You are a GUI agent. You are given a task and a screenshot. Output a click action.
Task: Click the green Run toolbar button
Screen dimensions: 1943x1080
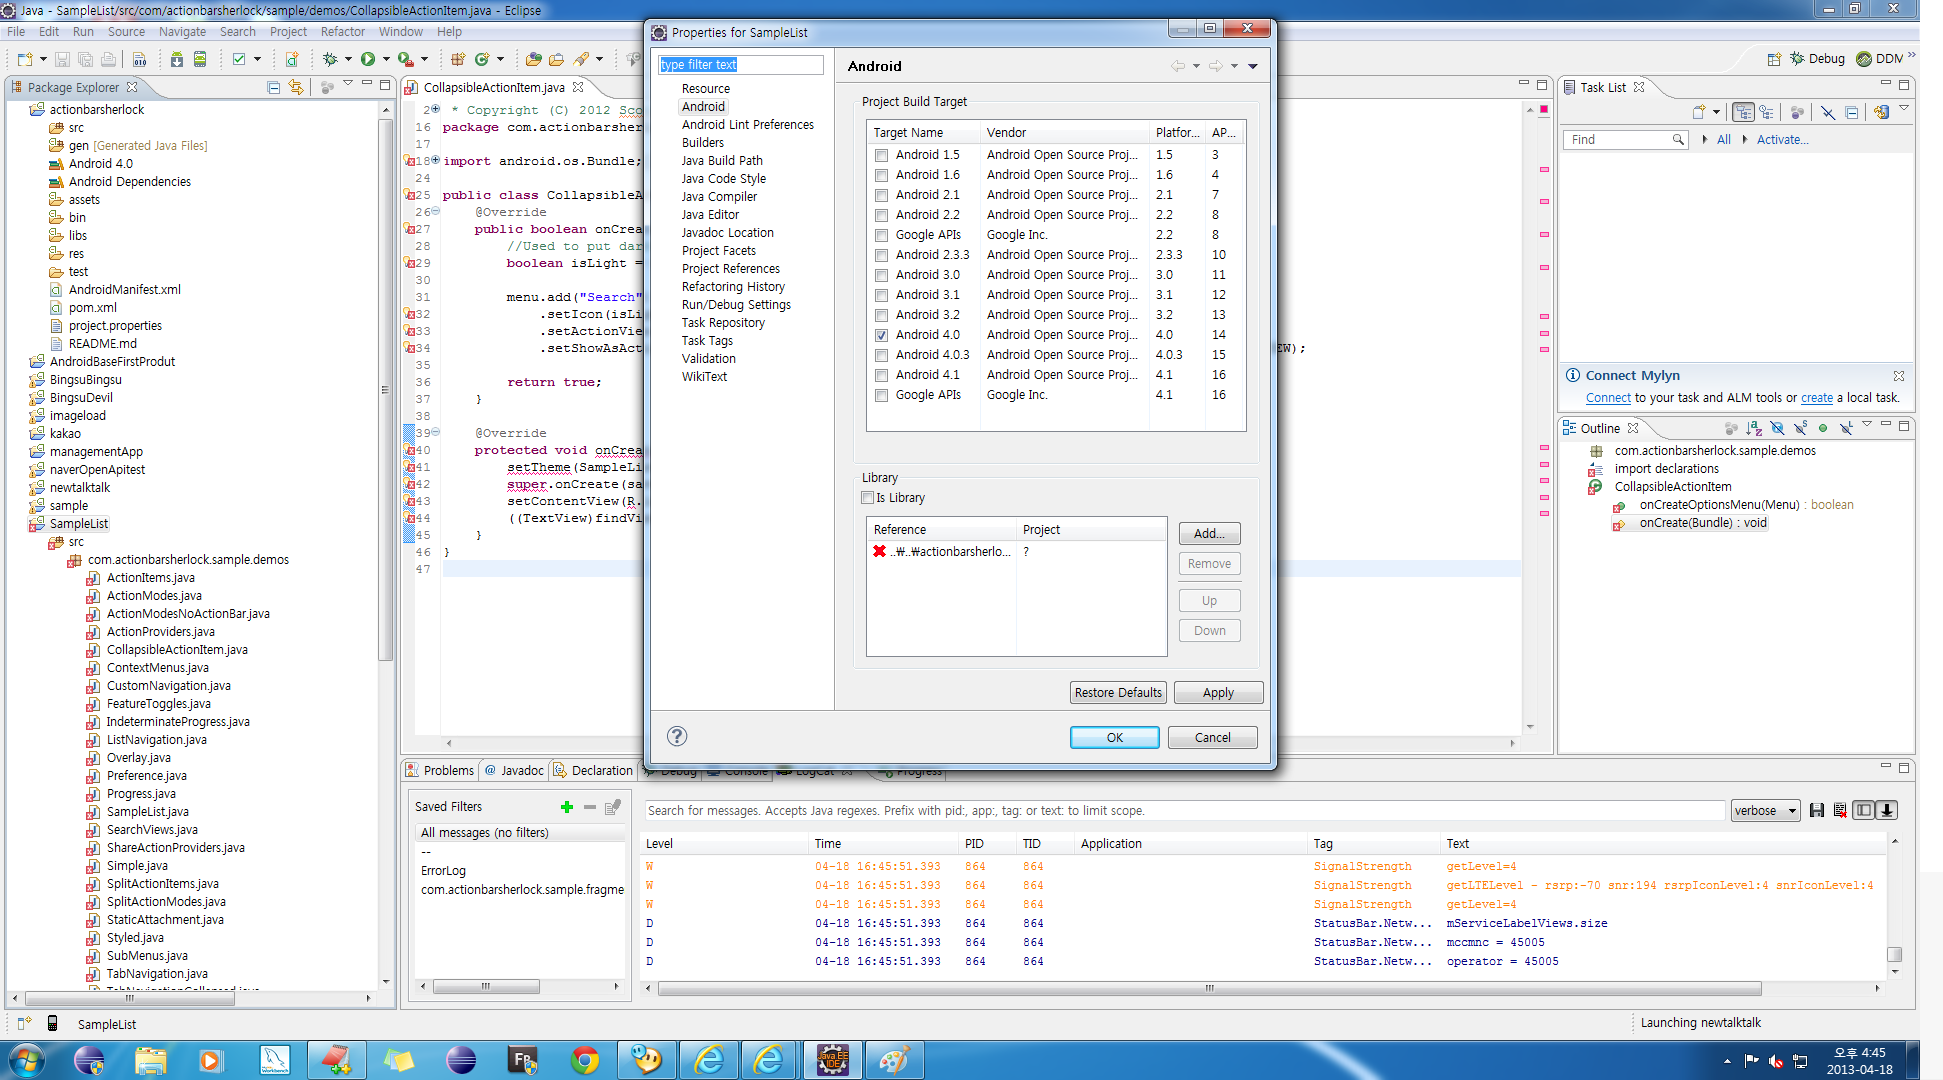[368, 59]
